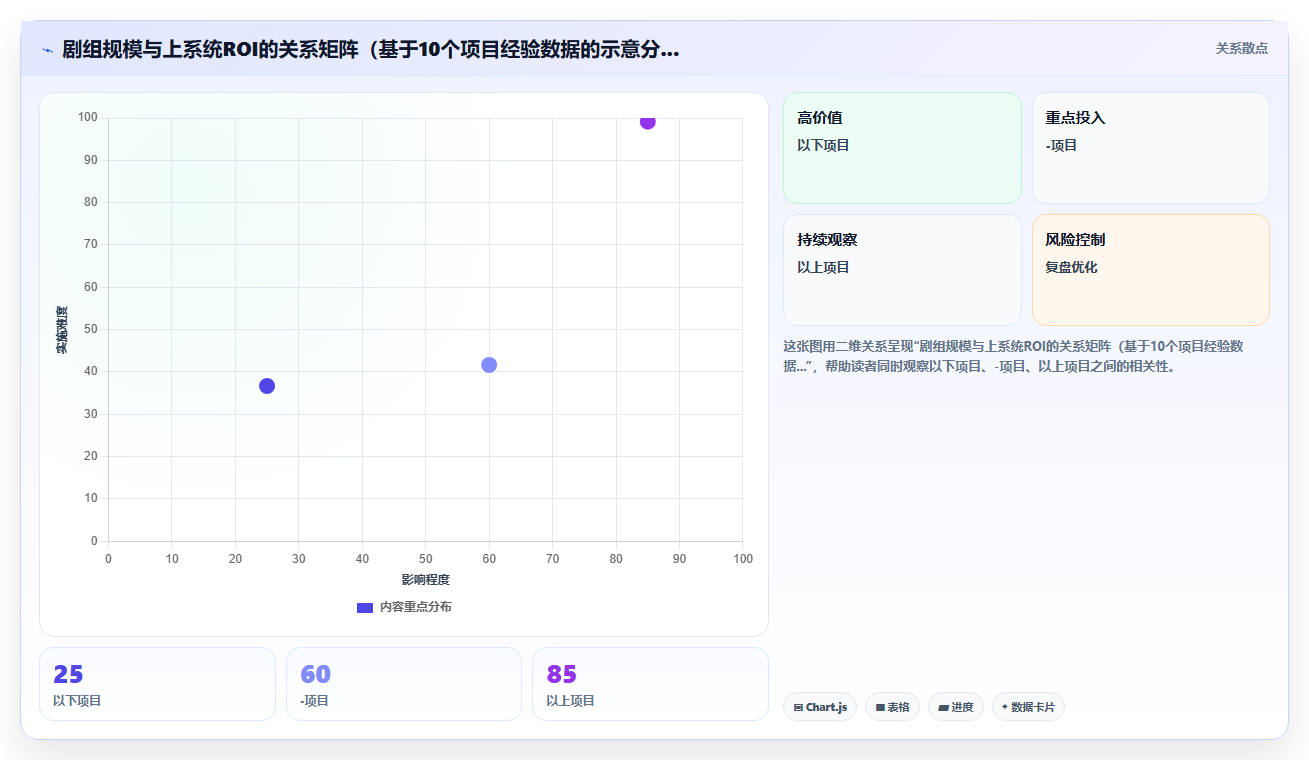Open the 风险控制 quadrant card
The image size is (1309, 760).
tap(1150, 270)
